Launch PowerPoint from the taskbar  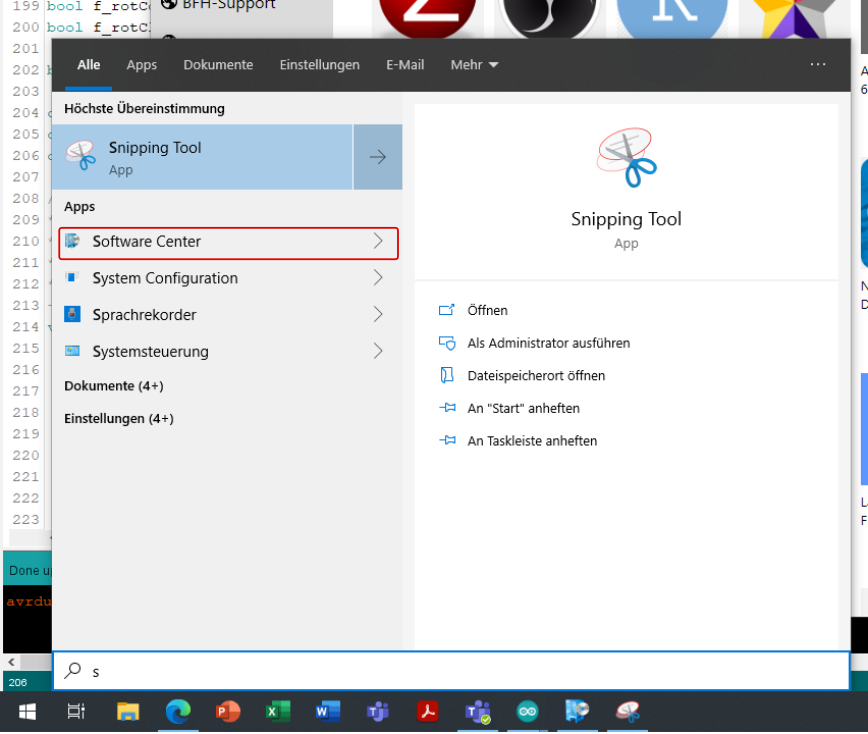point(228,712)
